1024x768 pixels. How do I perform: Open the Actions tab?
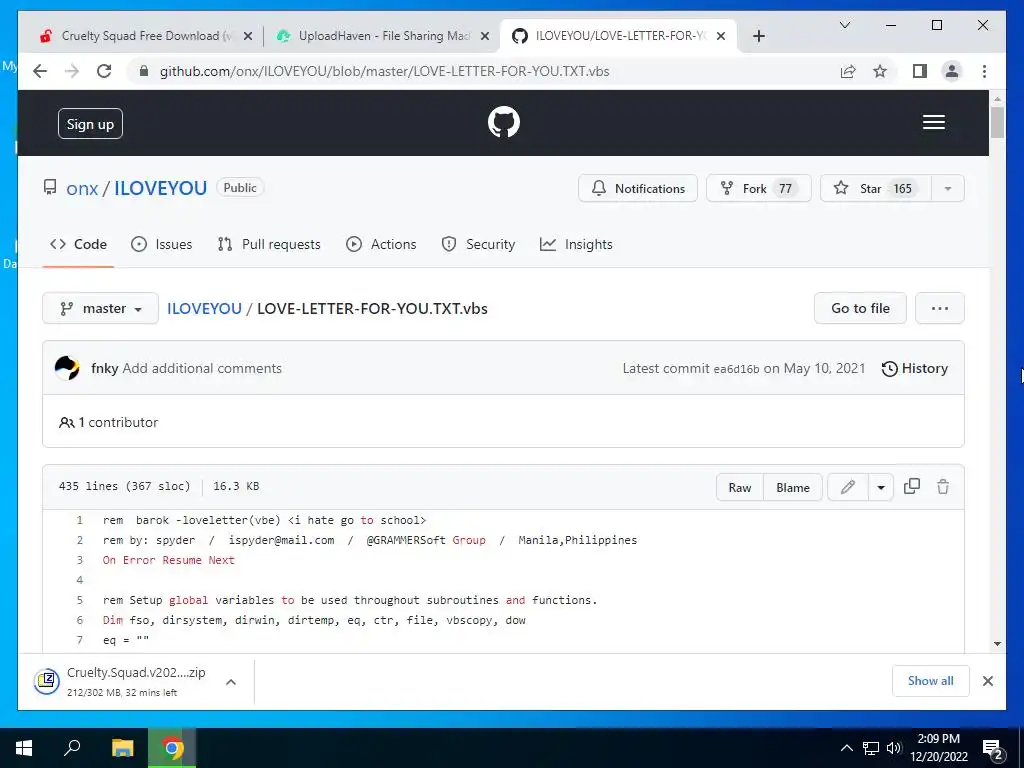(x=381, y=244)
